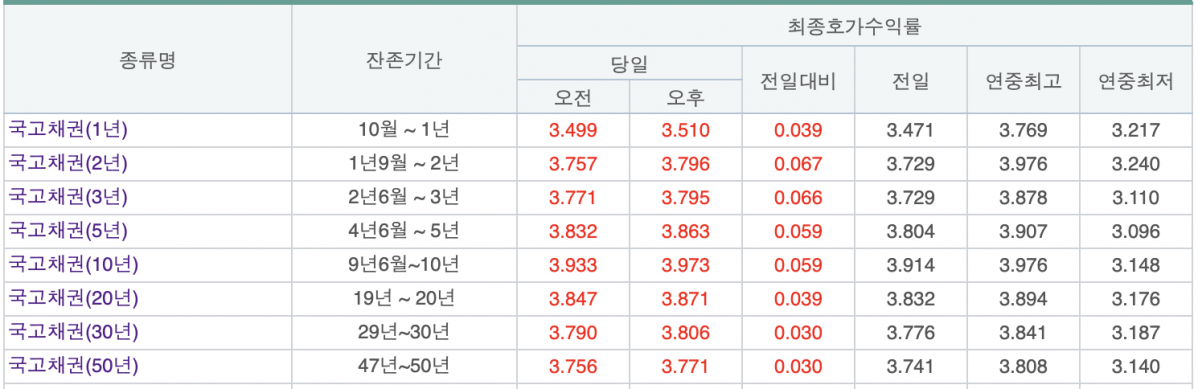Click morning yield 3.499
This screenshot has width=1198, height=389.
tap(573, 131)
